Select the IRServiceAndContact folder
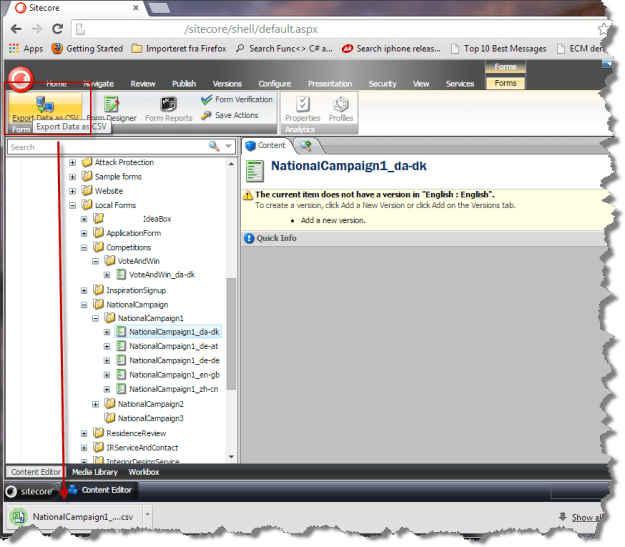Image resolution: width=625 pixels, height=547 pixels. pyautogui.click(x=136, y=448)
